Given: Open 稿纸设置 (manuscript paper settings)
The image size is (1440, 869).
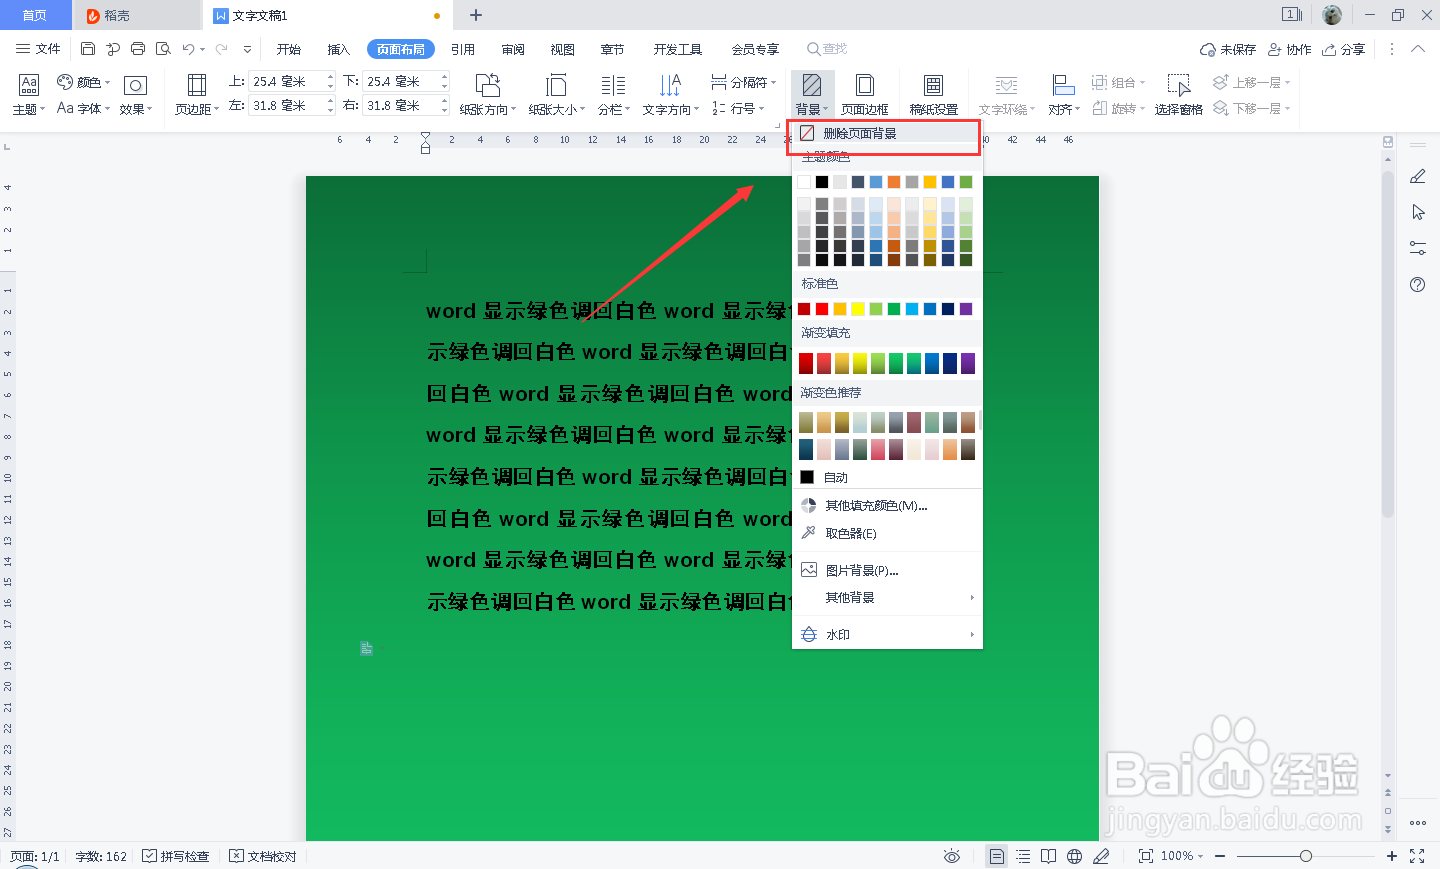Looking at the screenshot, I should click(x=933, y=95).
